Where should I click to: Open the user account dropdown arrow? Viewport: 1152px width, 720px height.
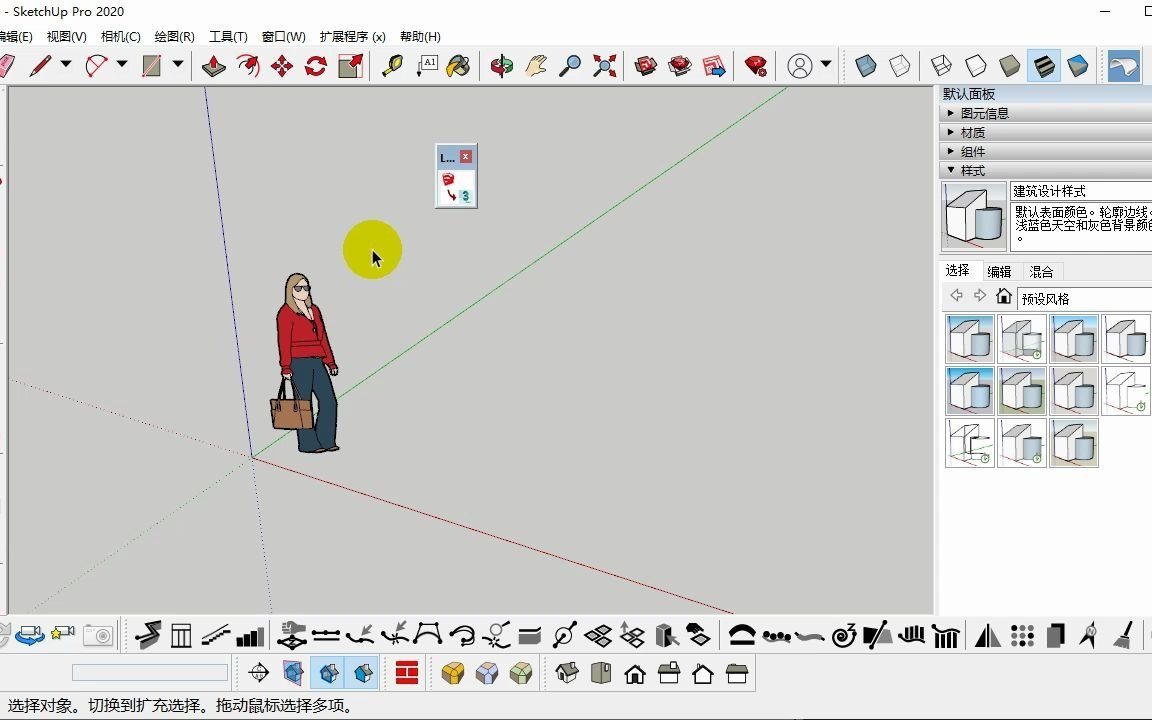pos(826,65)
